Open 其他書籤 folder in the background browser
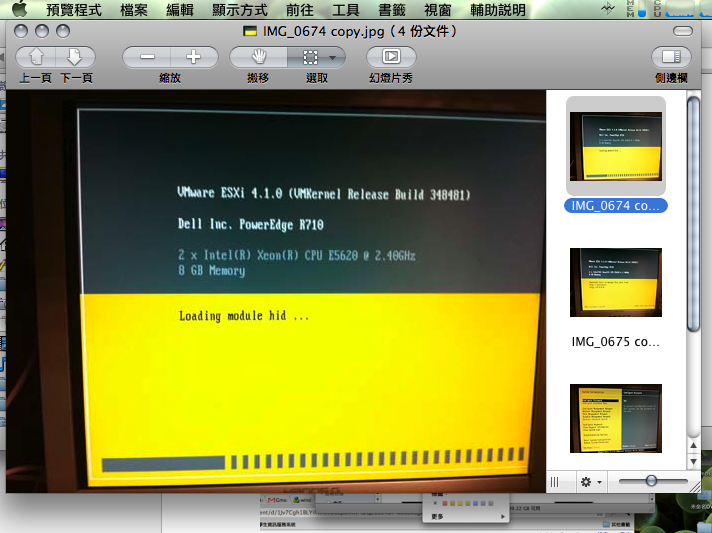This screenshot has width=712, height=533. coord(616,524)
